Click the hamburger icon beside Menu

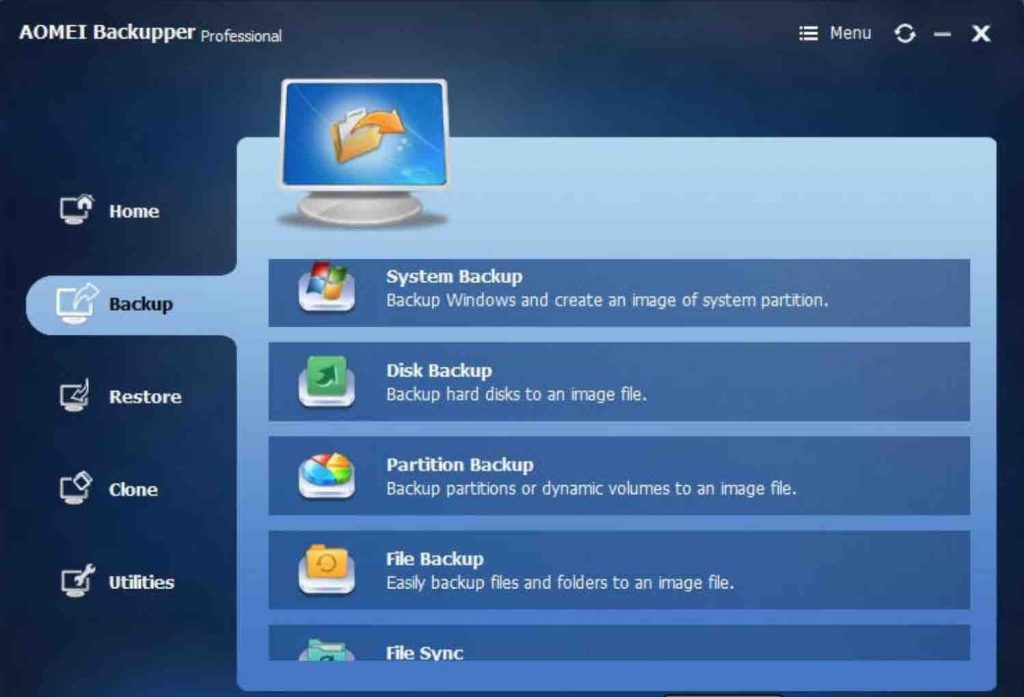pos(807,33)
